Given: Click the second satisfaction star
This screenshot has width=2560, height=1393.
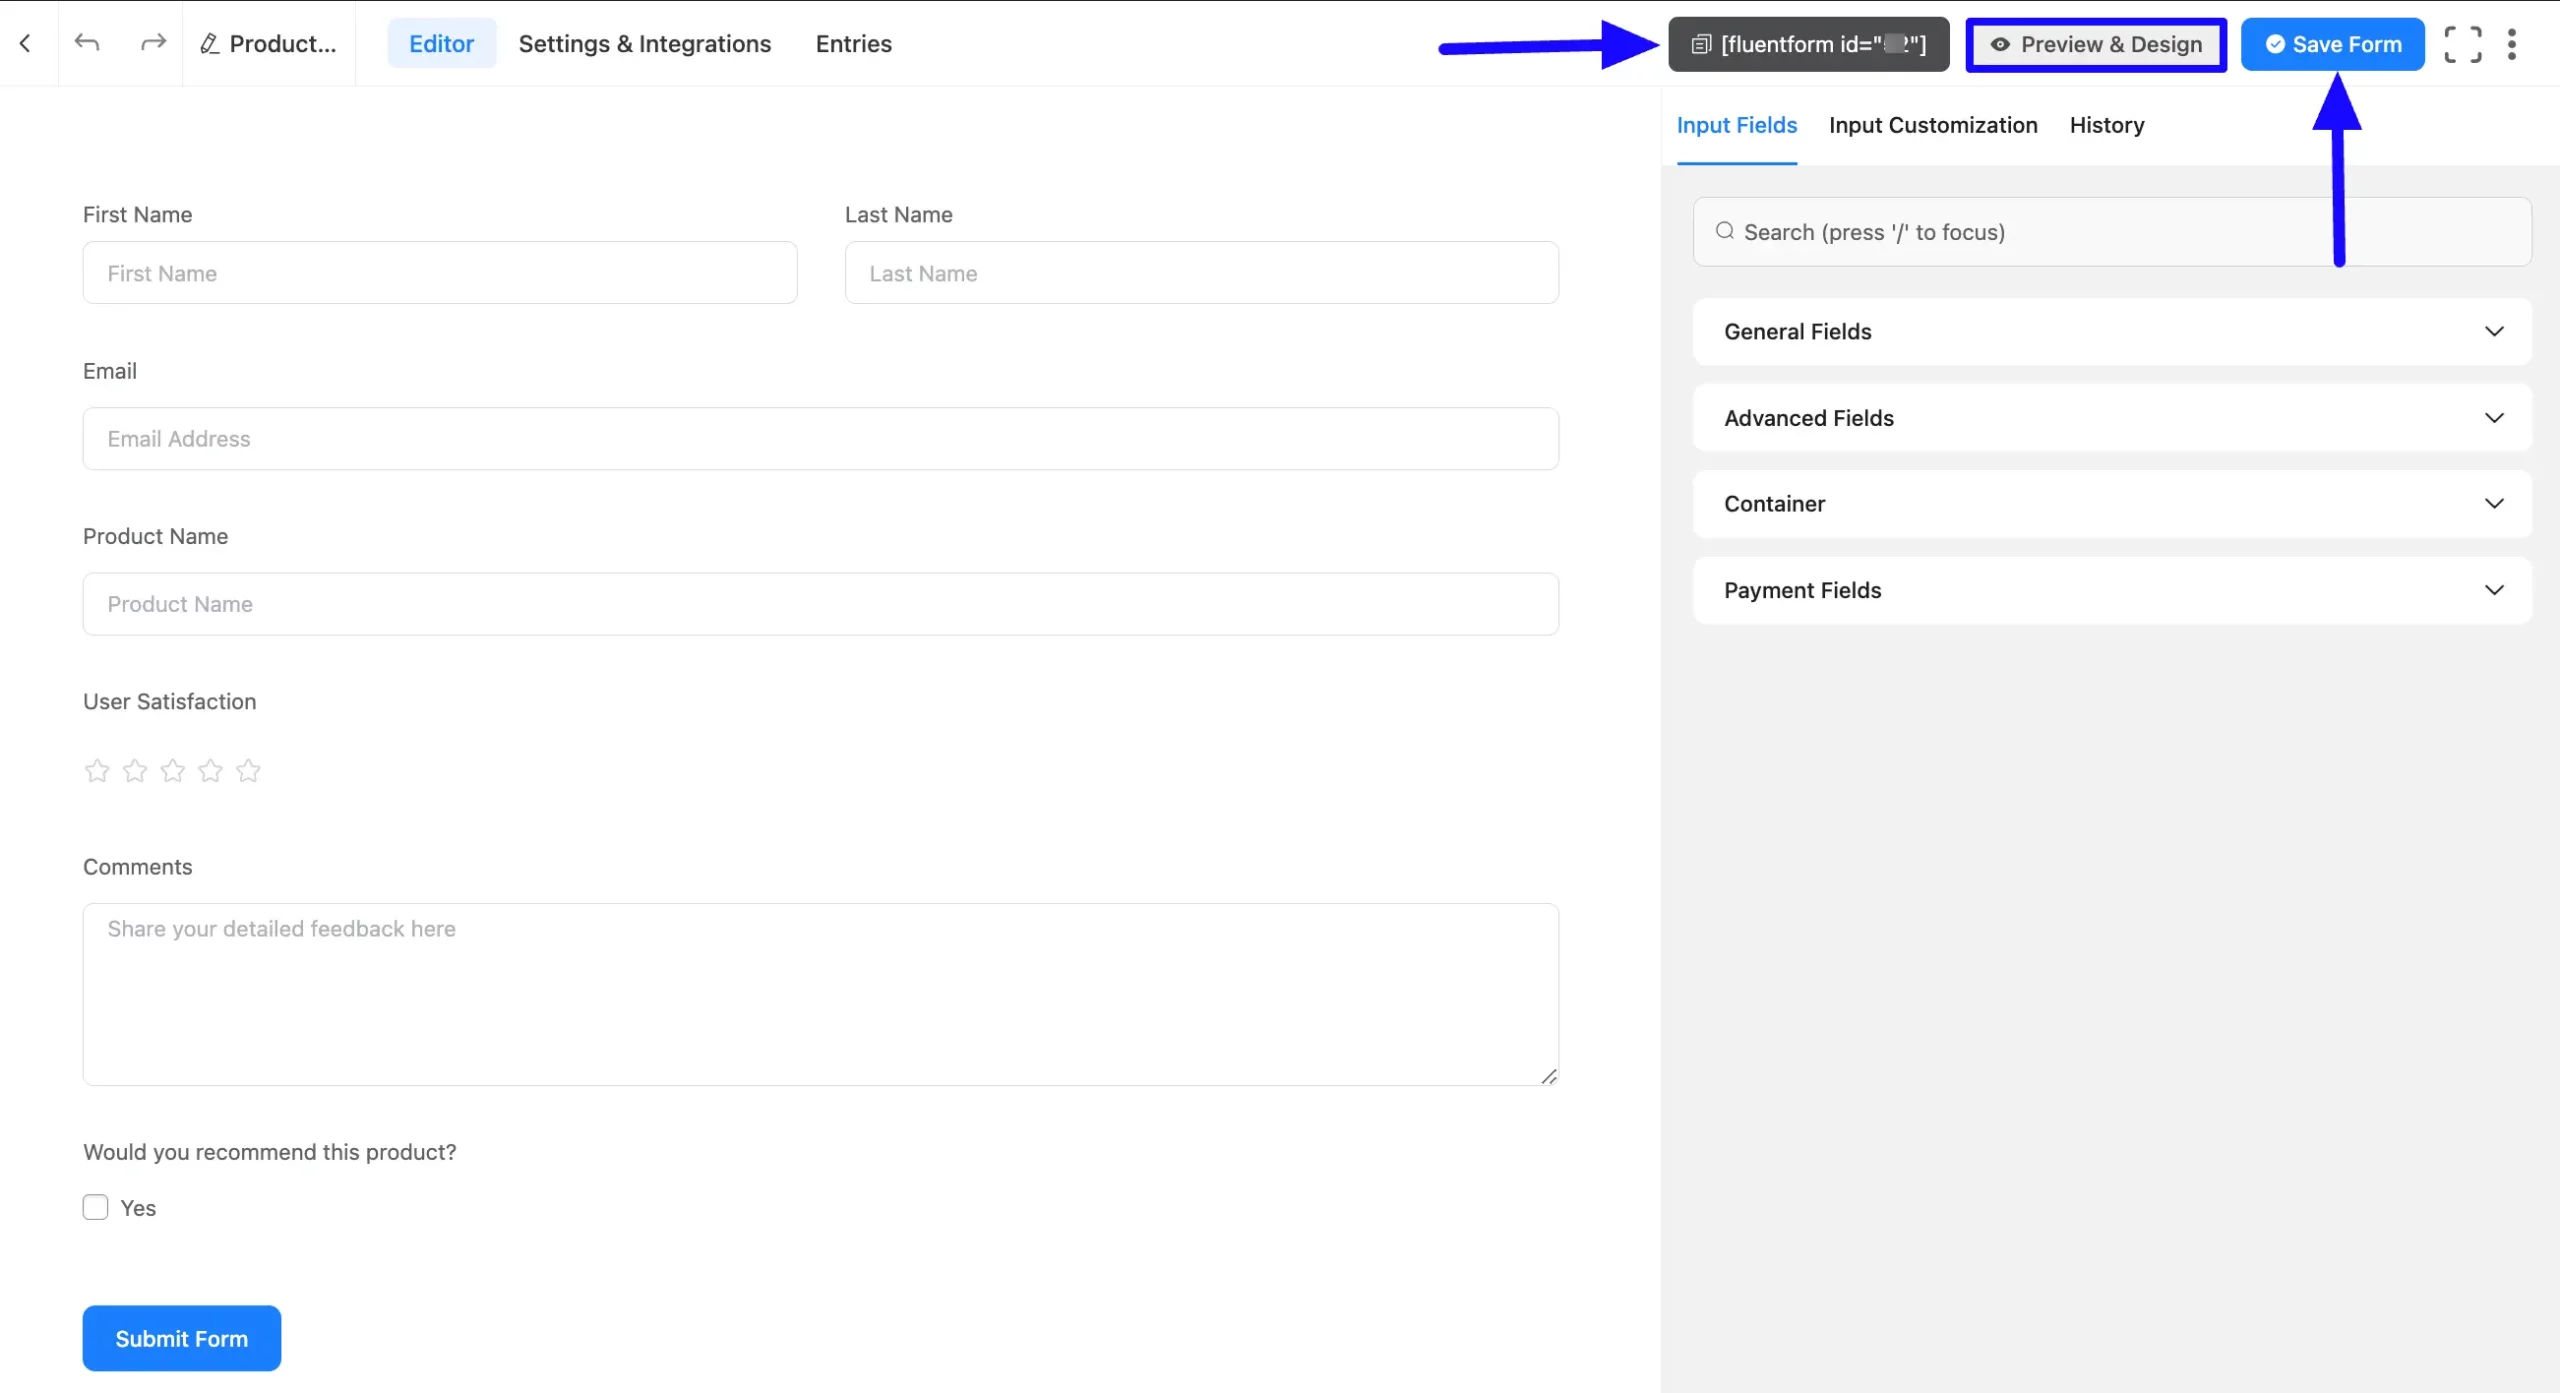Looking at the screenshot, I should pos(135,771).
